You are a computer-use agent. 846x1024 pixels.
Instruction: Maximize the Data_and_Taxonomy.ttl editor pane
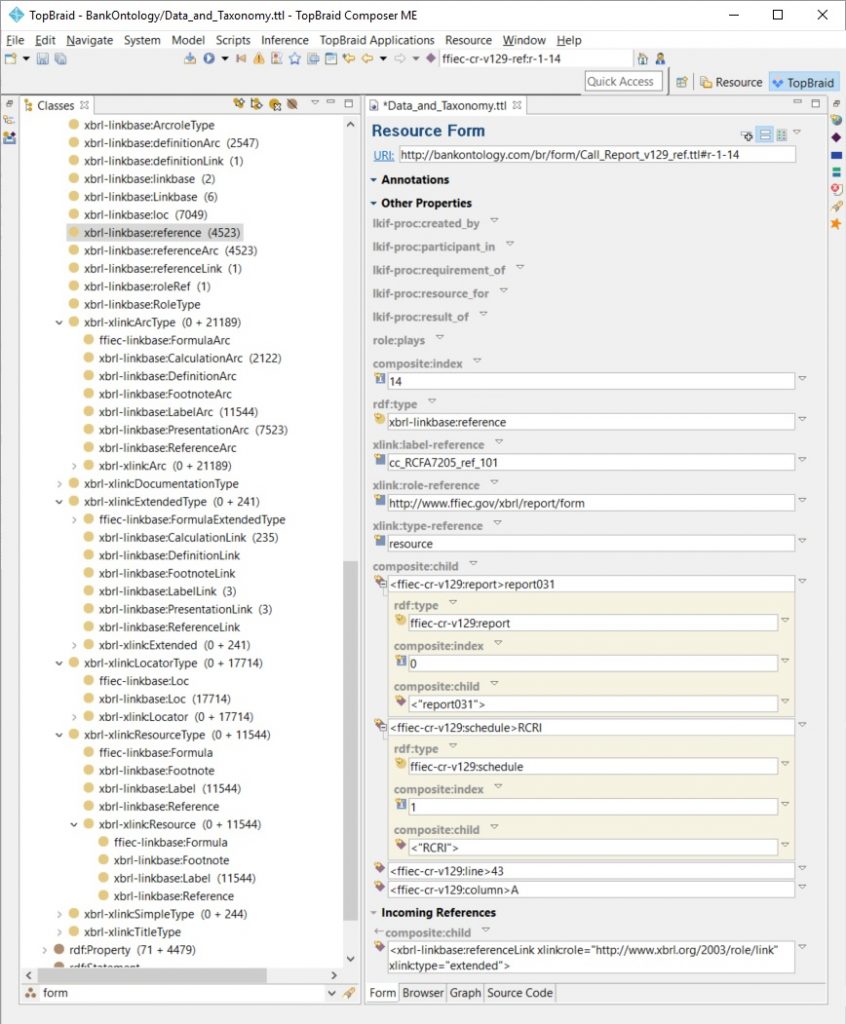pyautogui.click(x=815, y=103)
